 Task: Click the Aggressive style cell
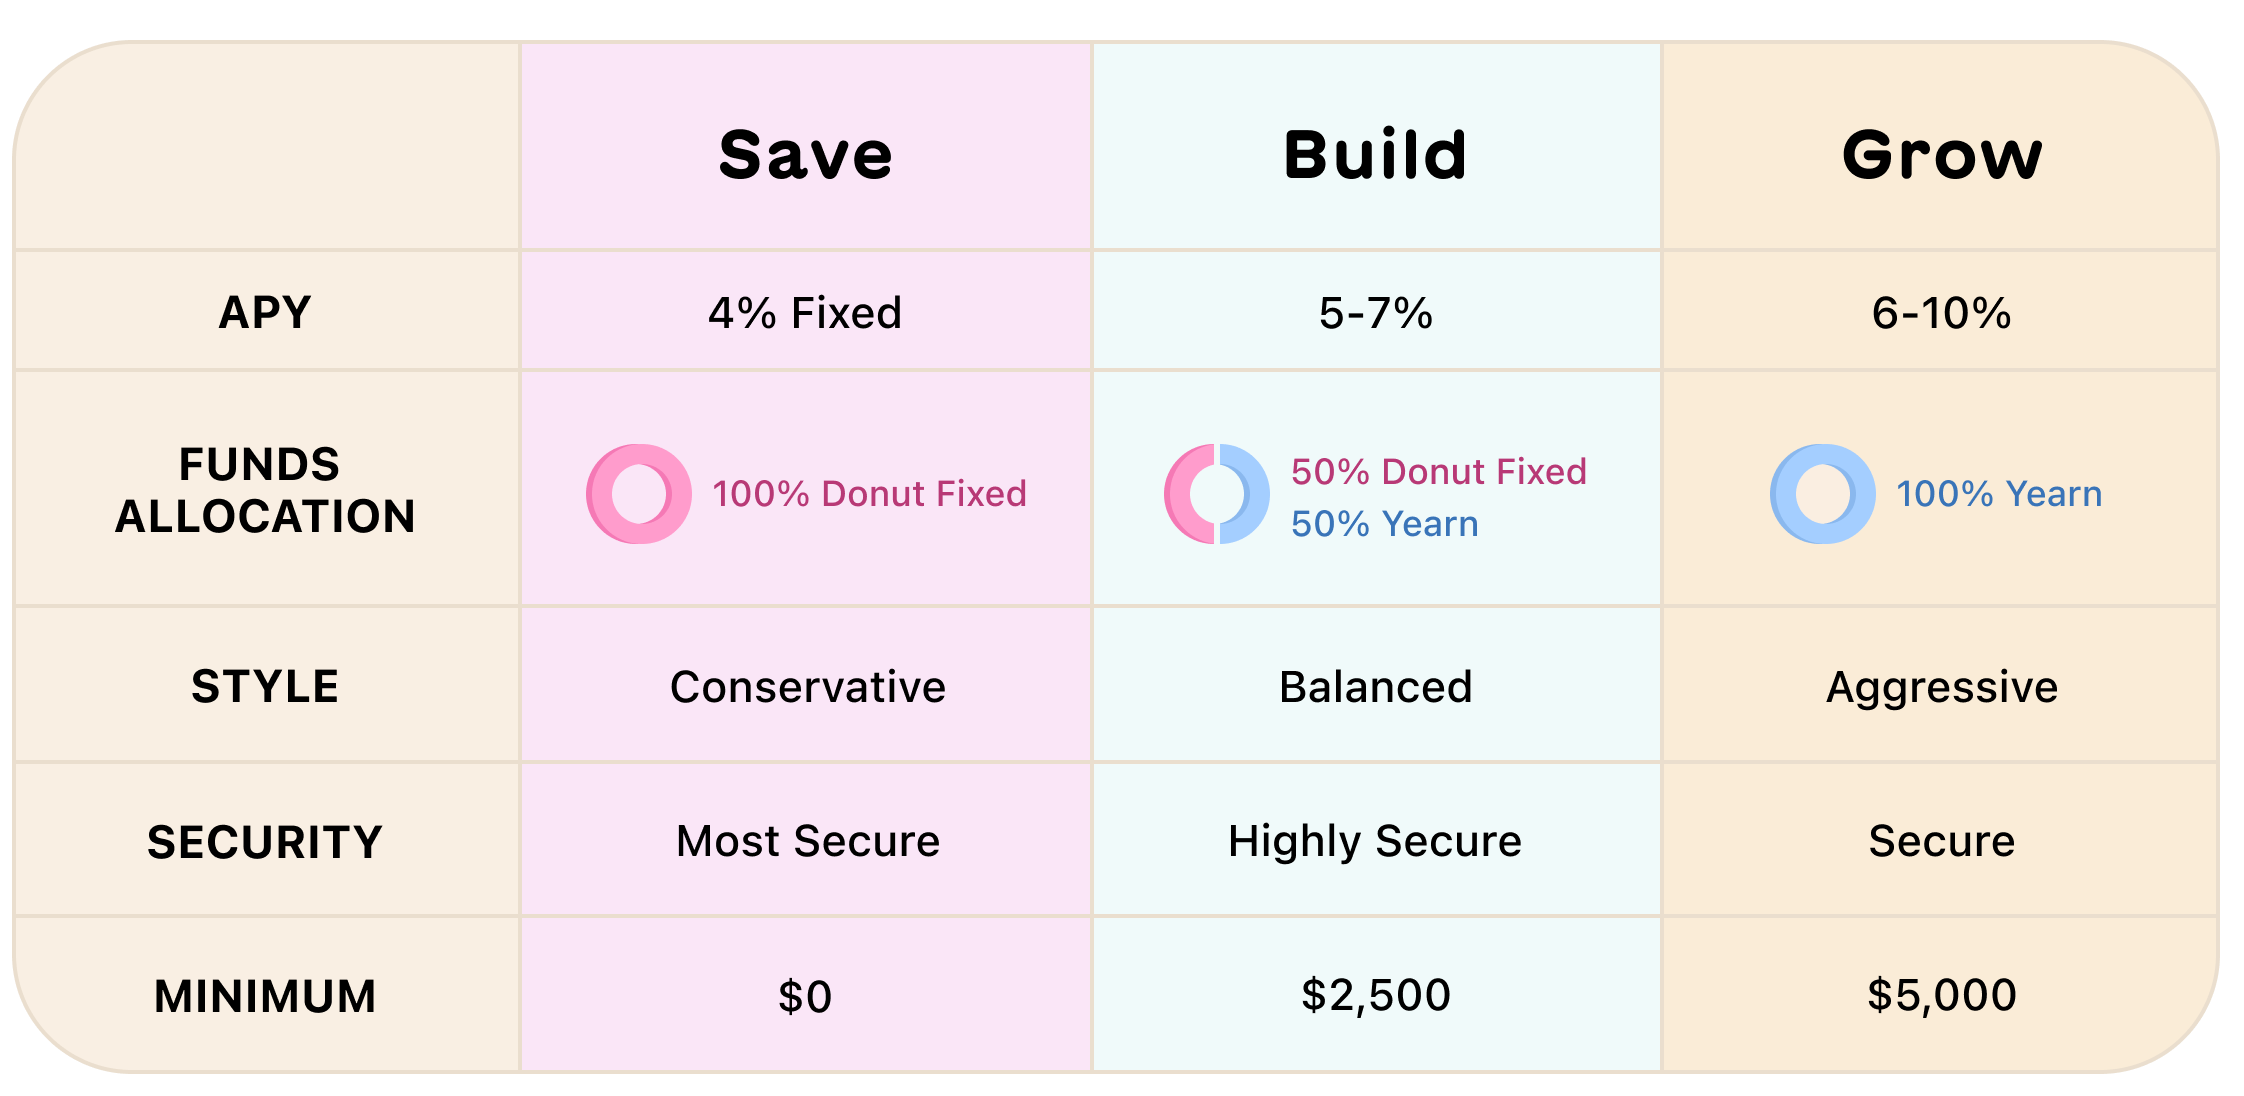pyautogui.click(x=1942, y=688)
